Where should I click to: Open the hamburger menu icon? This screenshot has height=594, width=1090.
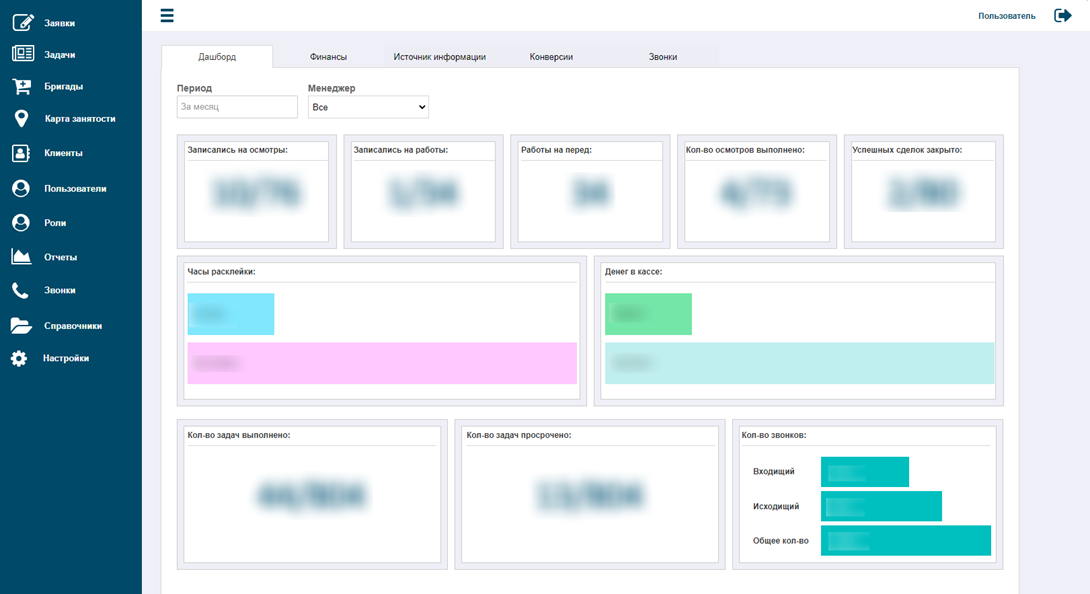click(x=167, y=15)
